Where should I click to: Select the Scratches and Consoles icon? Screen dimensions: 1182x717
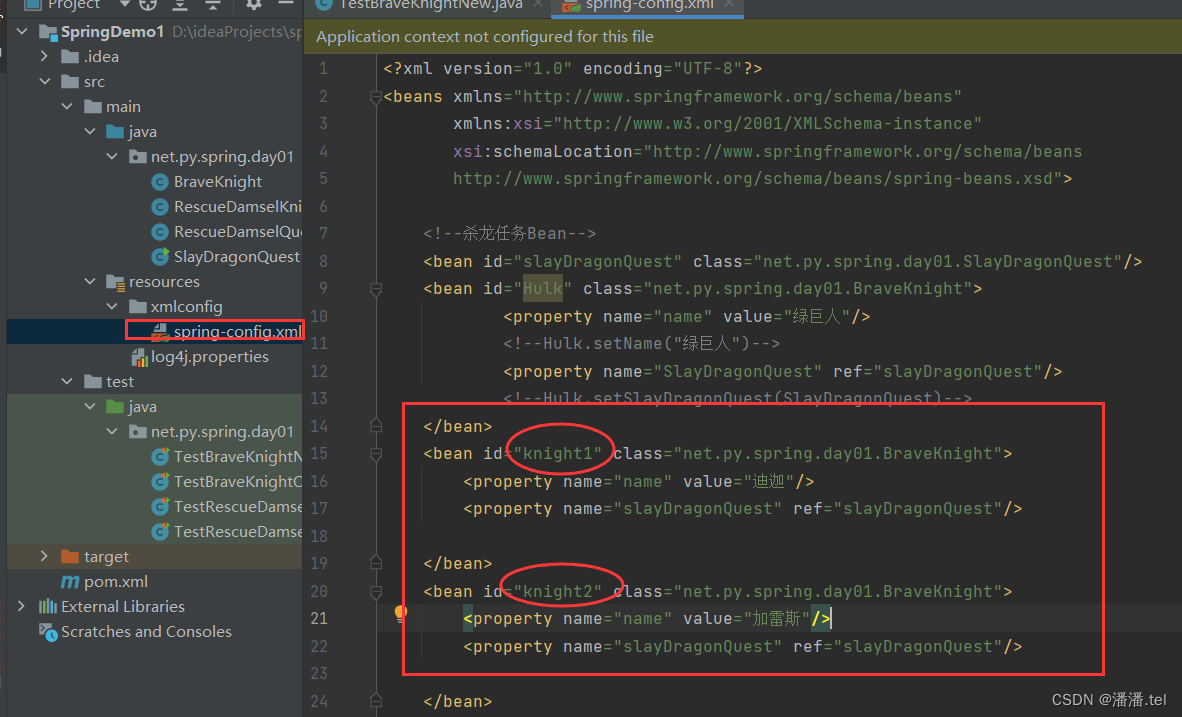pos(47,632)
